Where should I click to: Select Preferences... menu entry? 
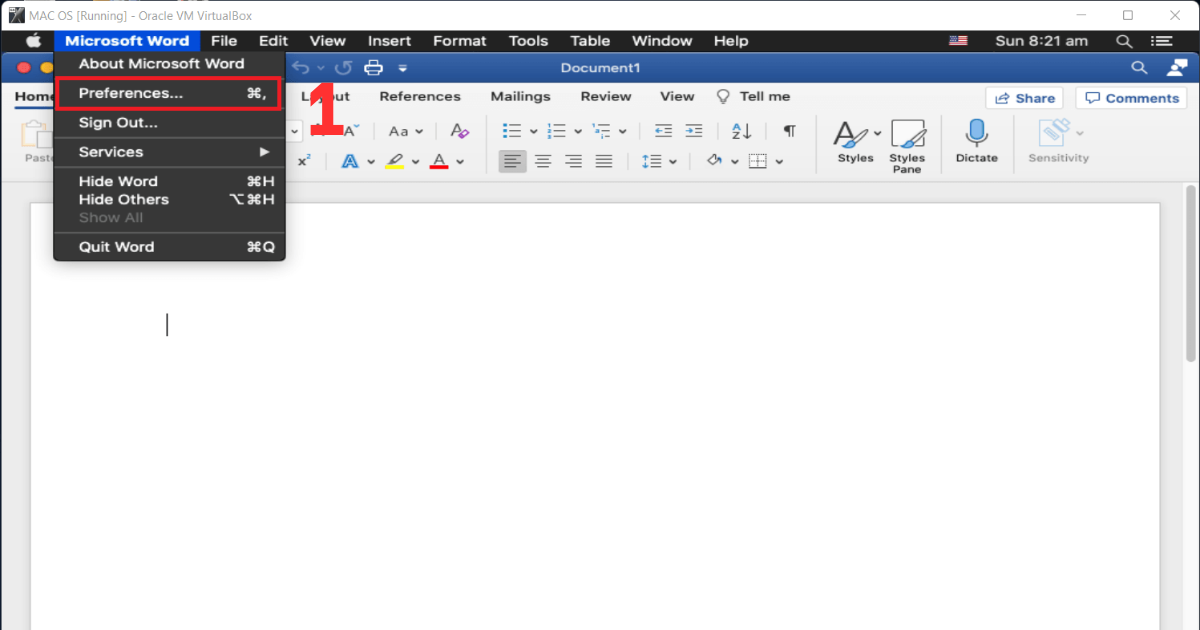(169, 93)
